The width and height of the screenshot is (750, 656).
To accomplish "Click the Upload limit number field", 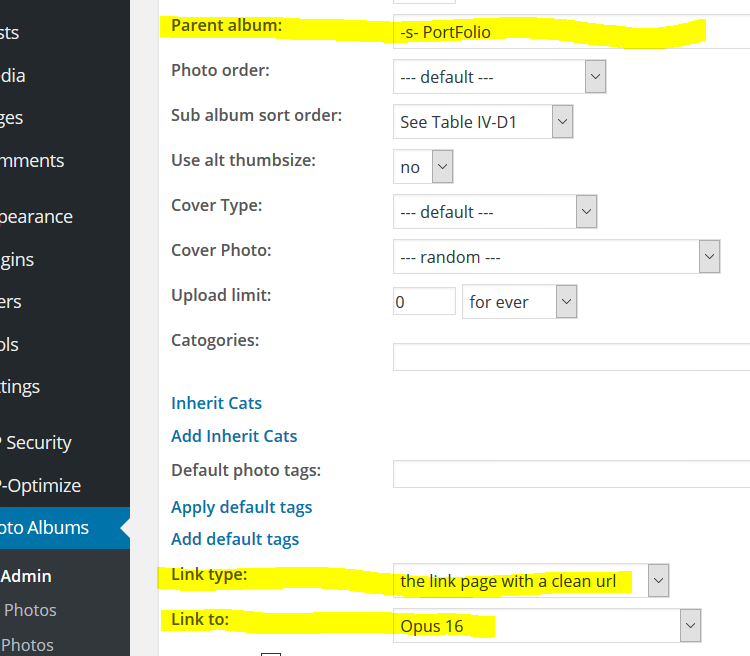I will (424, 302).
